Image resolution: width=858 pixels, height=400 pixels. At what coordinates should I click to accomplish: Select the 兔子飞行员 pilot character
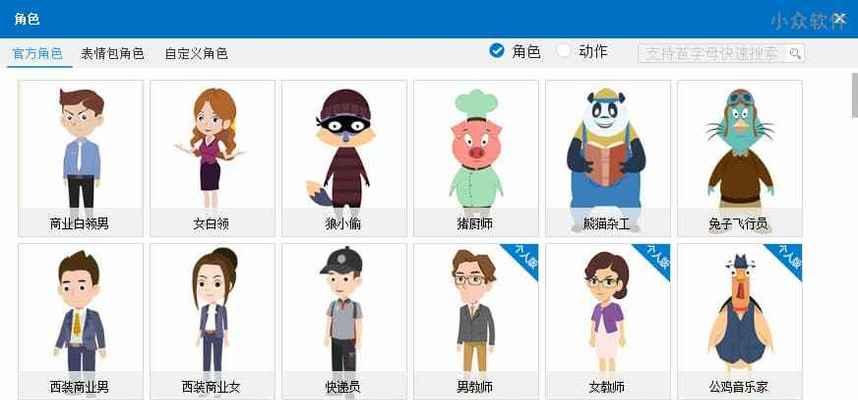tap(740, 159)
